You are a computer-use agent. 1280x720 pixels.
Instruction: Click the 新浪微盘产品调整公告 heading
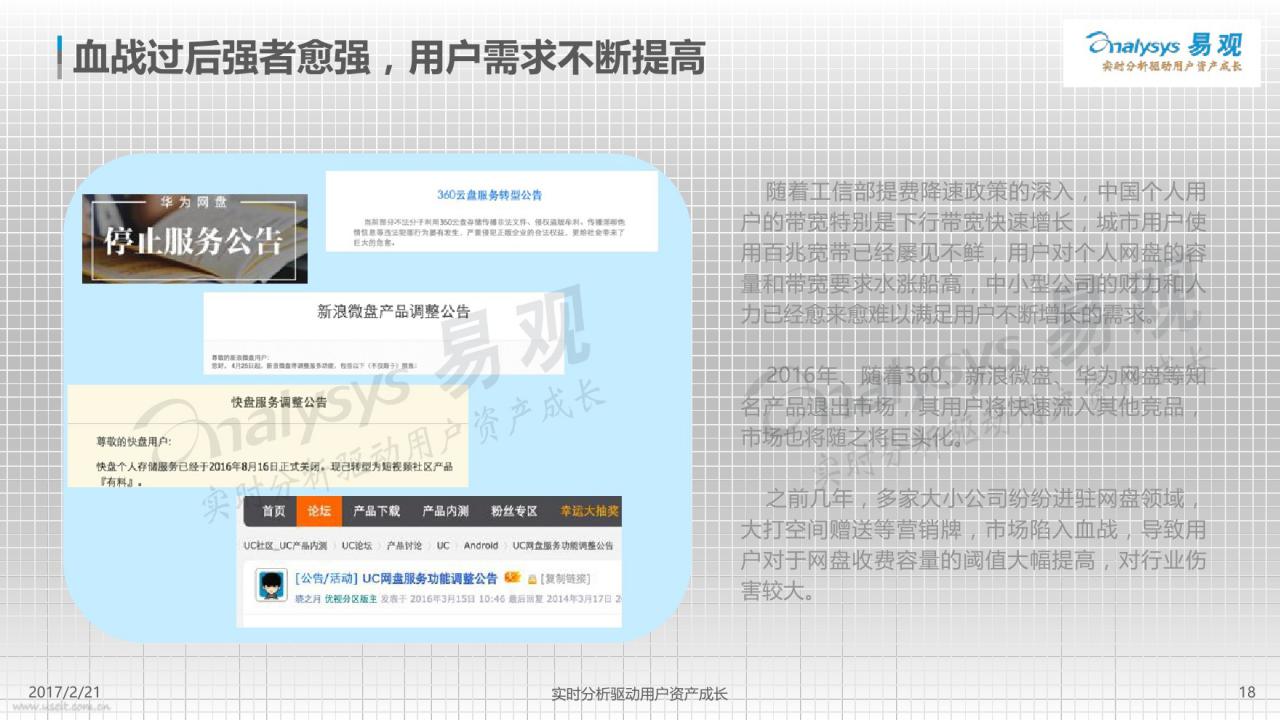click(x=393, y=311)
